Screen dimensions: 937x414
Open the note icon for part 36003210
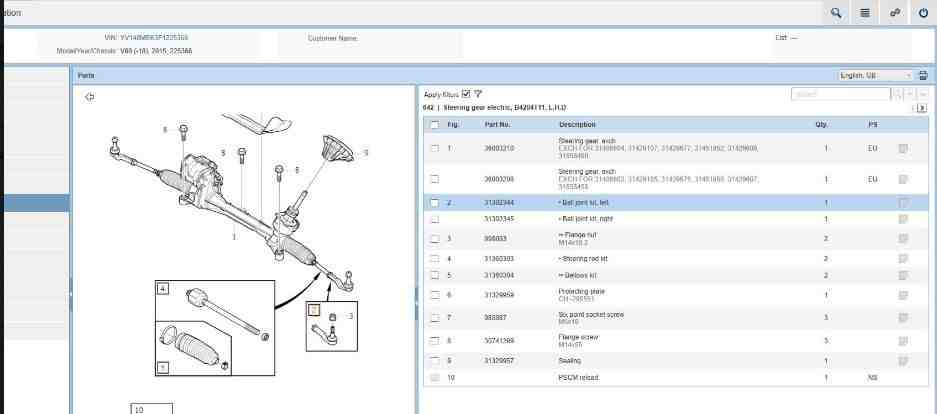point(903,148)
